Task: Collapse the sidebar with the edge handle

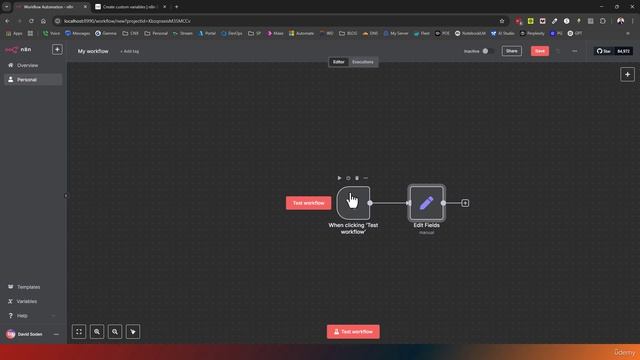Action: click(x=66, y=196)
